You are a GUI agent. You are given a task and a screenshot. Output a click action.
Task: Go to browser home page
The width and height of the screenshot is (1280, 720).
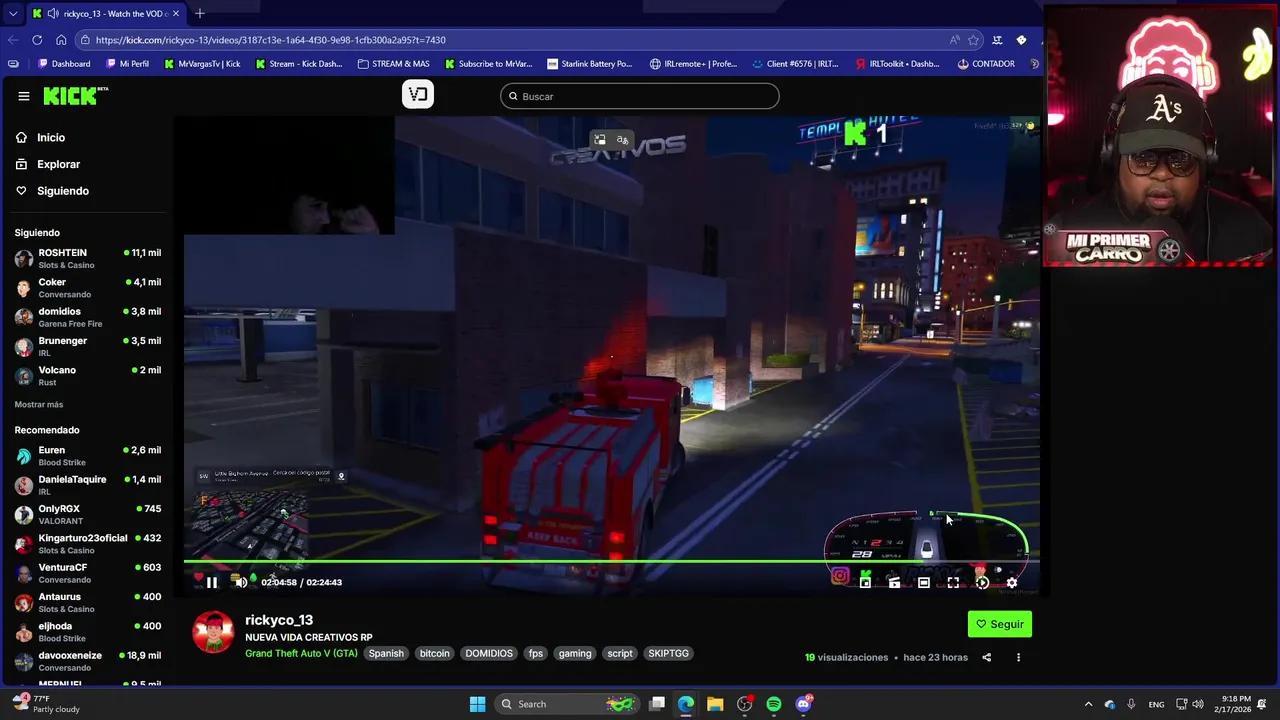point(61,40)
